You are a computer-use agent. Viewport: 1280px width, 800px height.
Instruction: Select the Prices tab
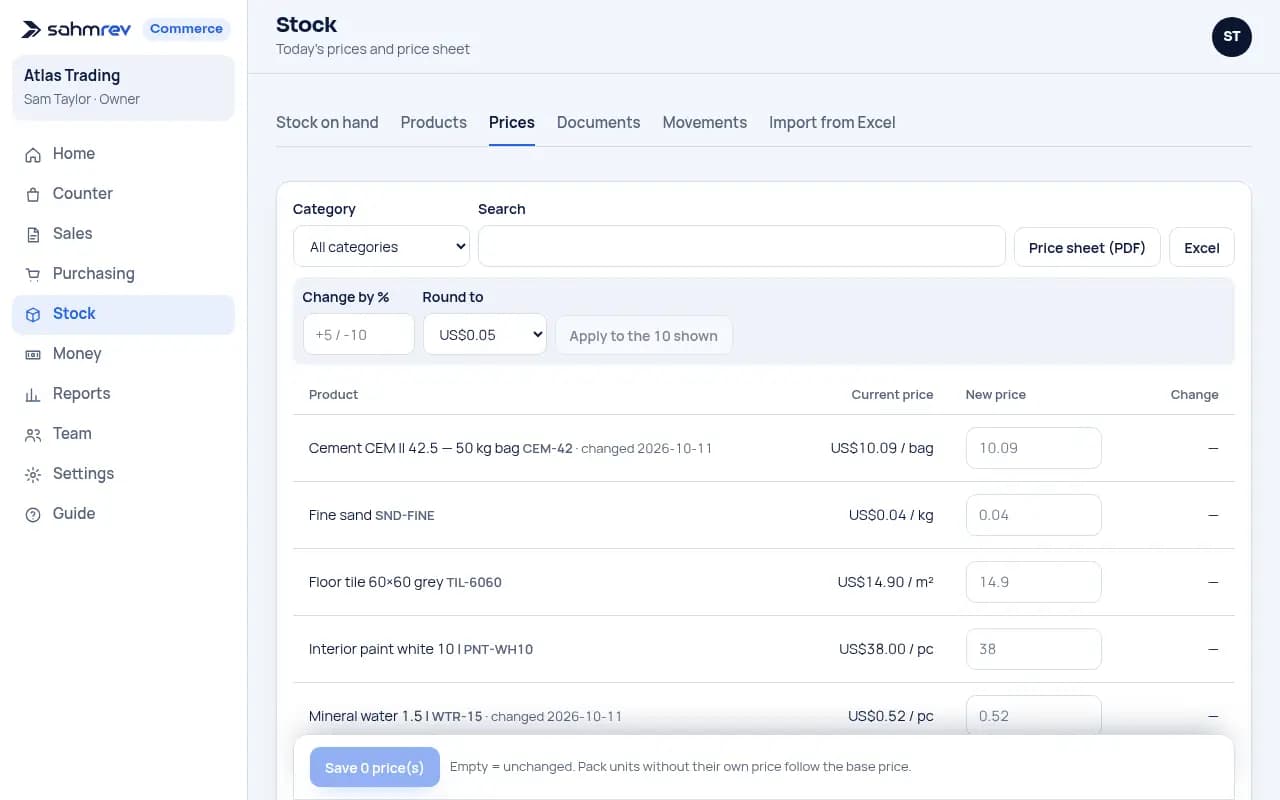[512, 122]
